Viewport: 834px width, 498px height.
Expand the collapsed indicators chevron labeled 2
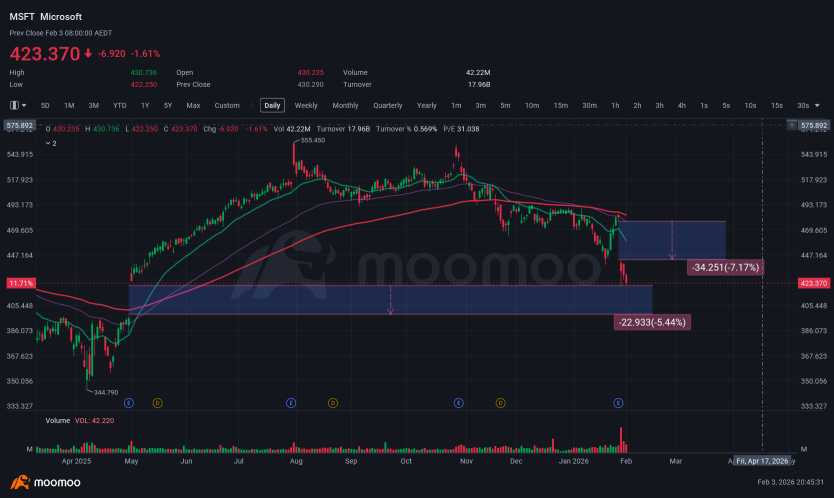click(x=51, y=143)
